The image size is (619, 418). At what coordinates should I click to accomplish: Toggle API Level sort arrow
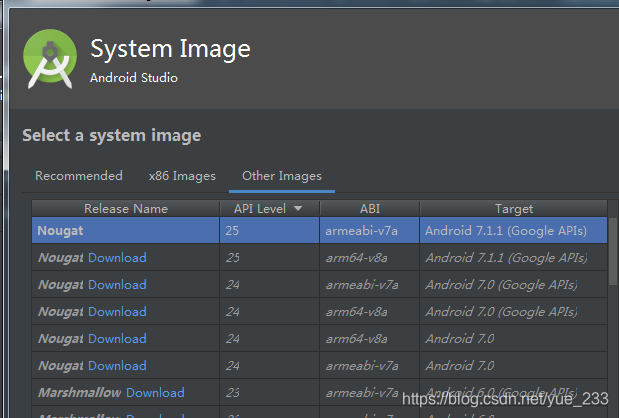pyautogui.click(x=298, y=208)
